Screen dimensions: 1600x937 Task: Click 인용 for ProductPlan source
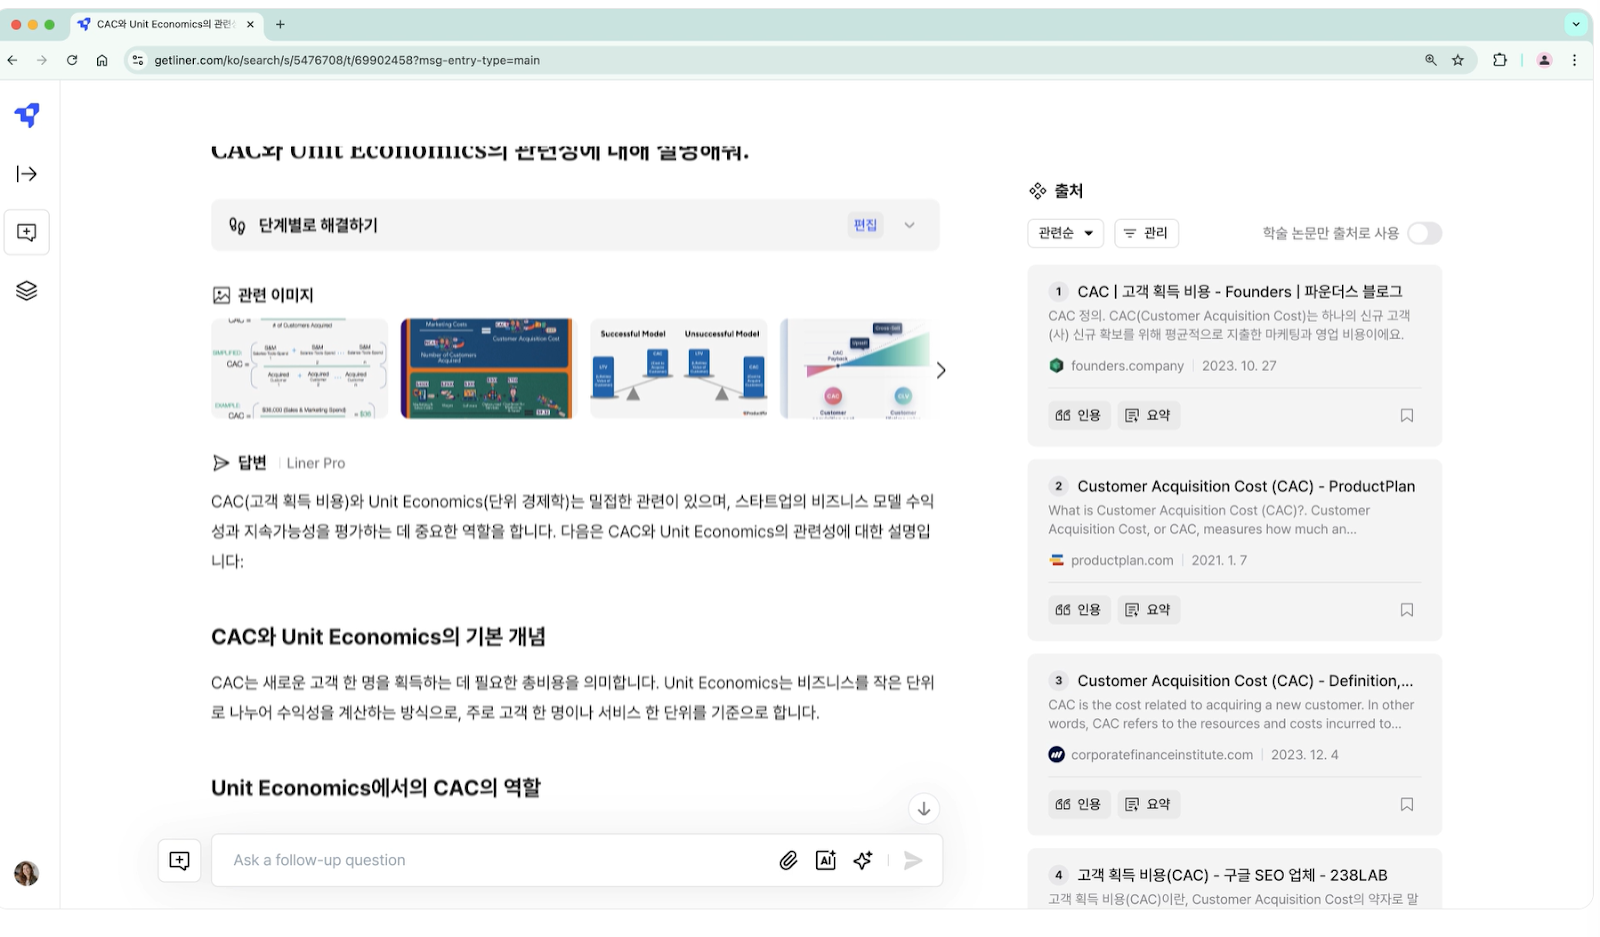[1079, 610]
